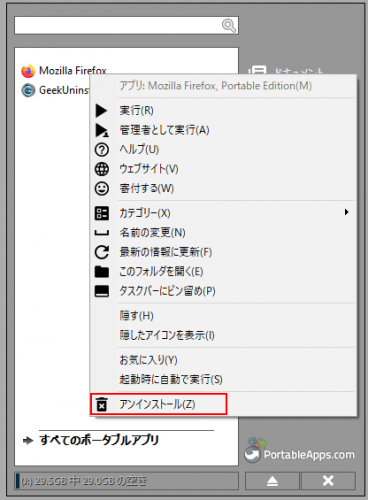
Task: Select 実行(R) from context menu
Action: pos(223,110)
